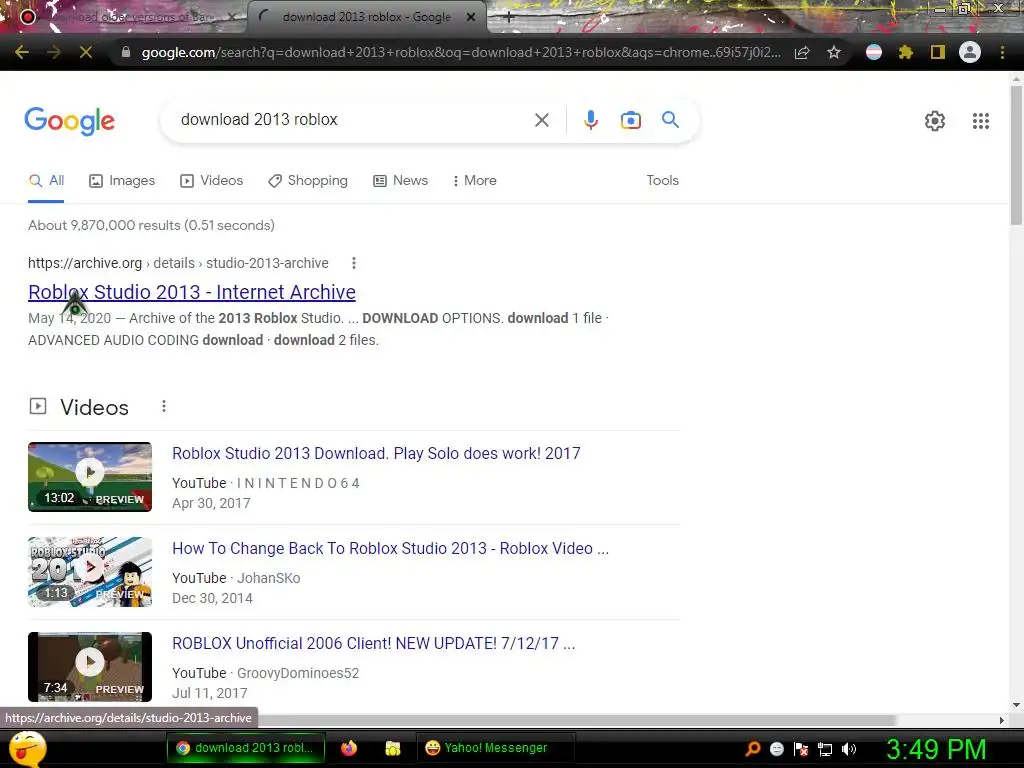
Task: Open 'ROBLOX Unofficial 2006 Client' video link
Action: (374, 643)
